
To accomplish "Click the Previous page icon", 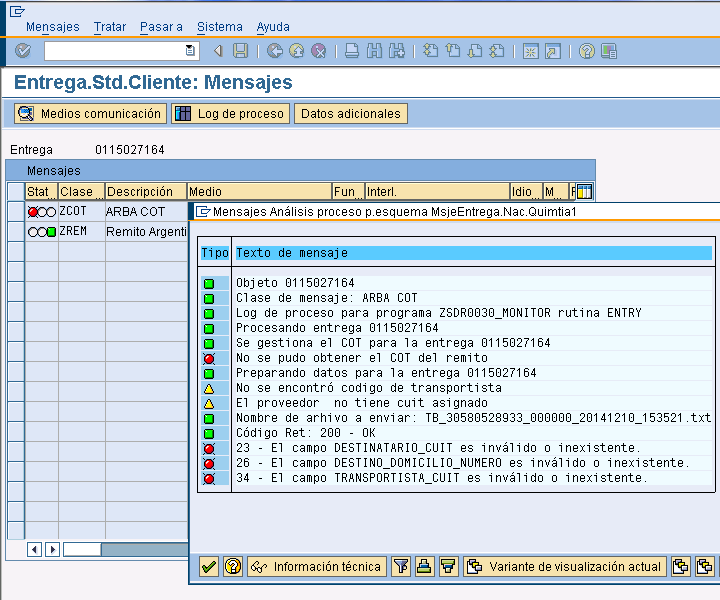I will coord(453,50).
